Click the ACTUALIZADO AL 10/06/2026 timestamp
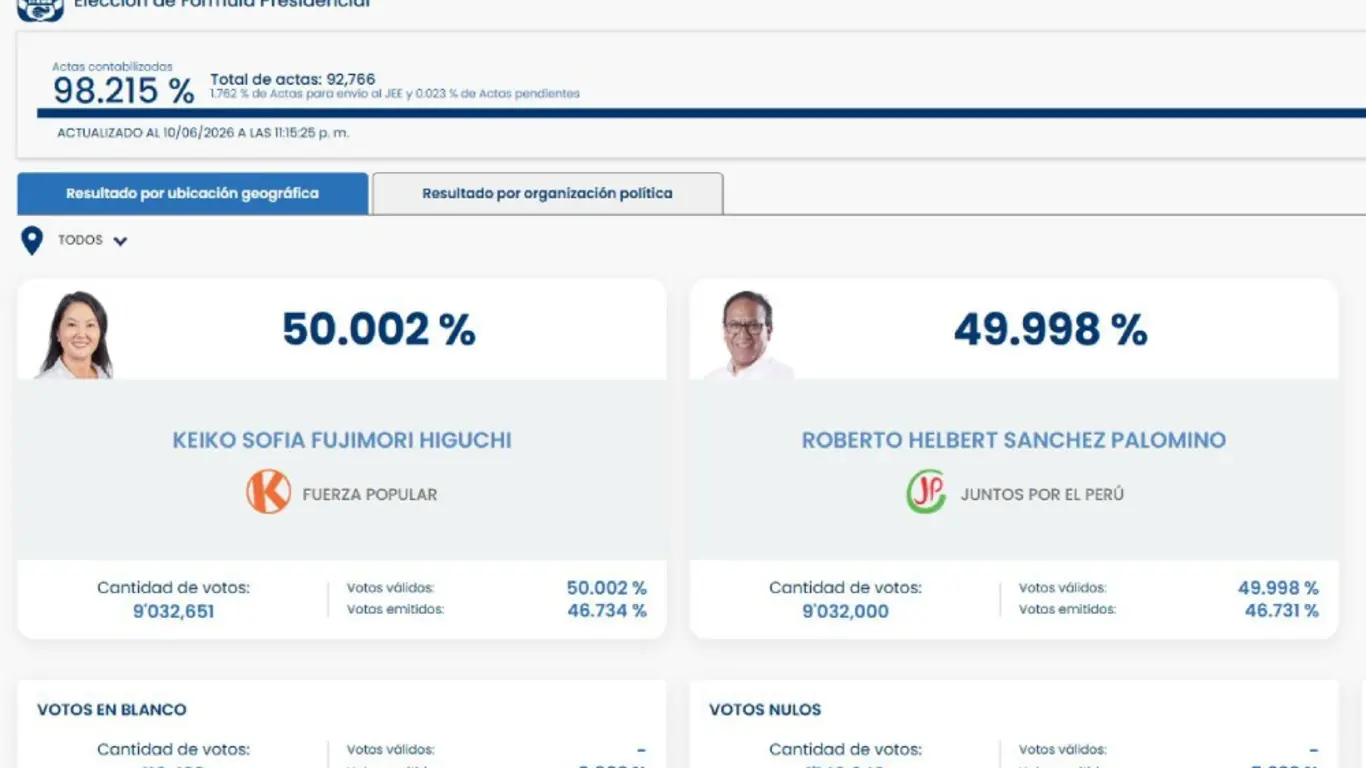Image resolution: width=1366 pixels, height=768 pixels. pos(203,132)
